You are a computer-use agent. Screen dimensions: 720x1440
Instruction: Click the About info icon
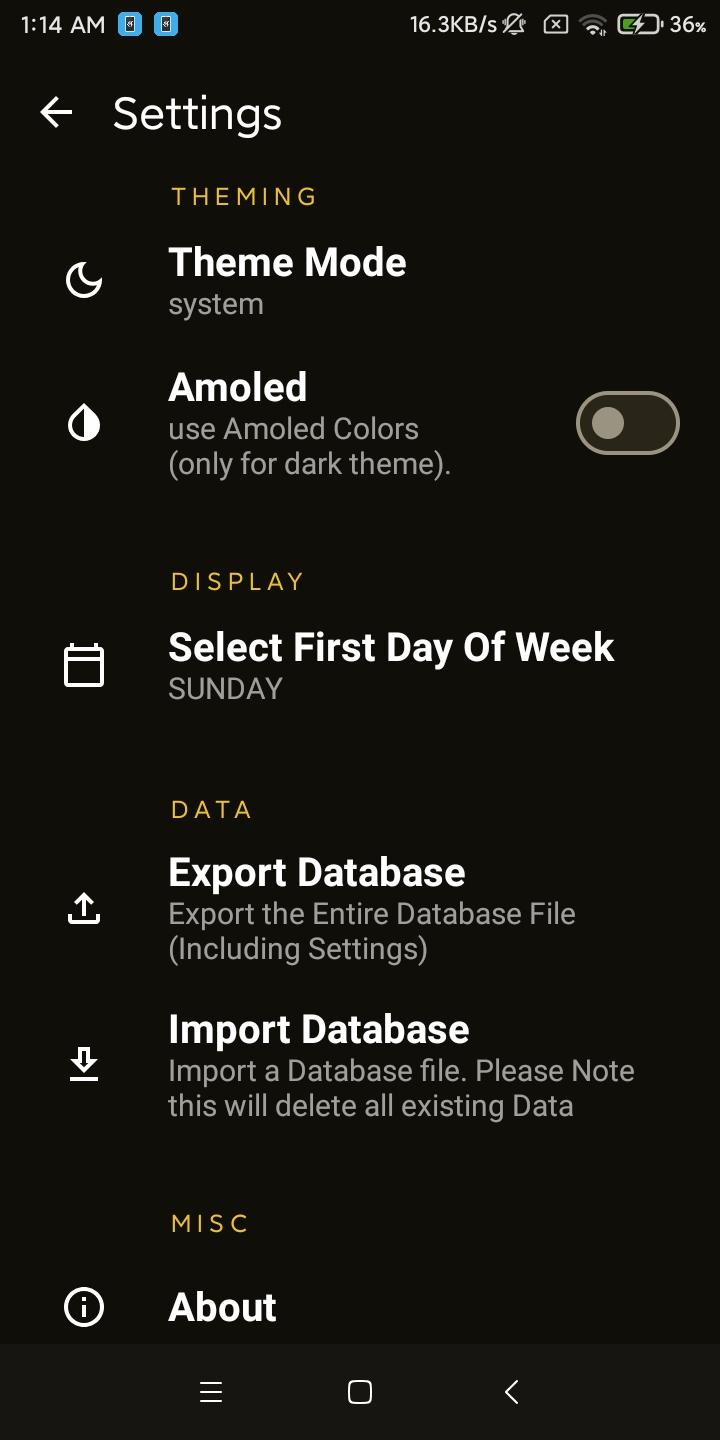[84, 1307]
